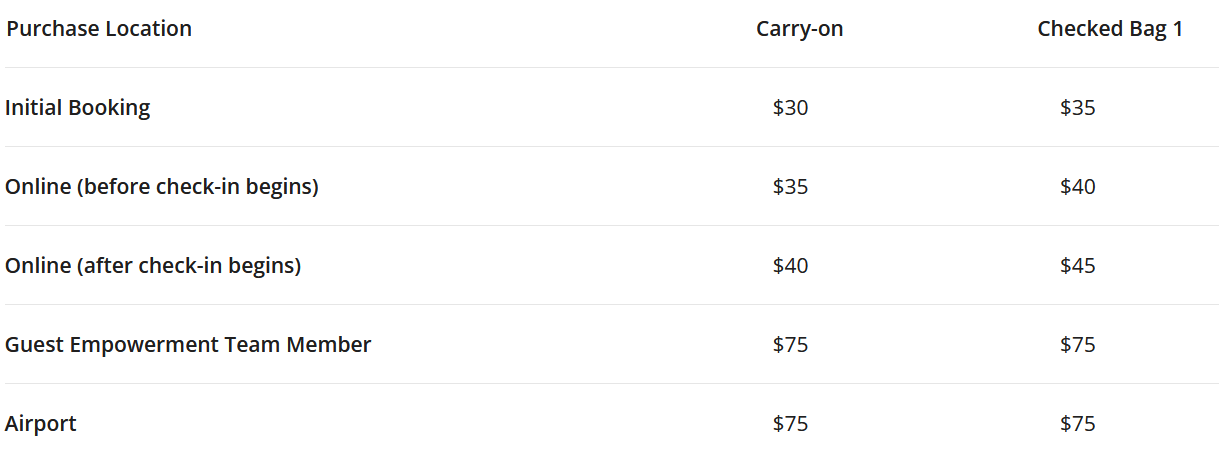Click the $45 checked bag price after check-in

click(x=1078, y=266)
